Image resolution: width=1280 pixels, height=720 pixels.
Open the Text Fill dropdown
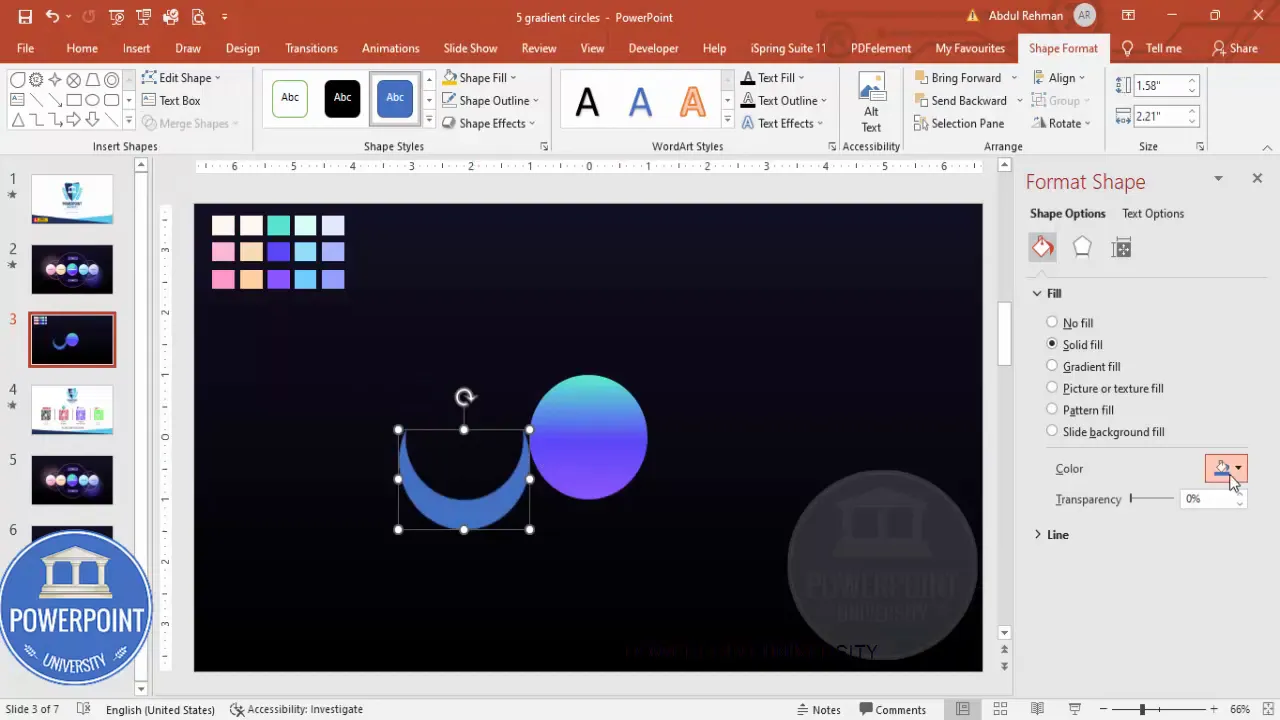(773, 77)
